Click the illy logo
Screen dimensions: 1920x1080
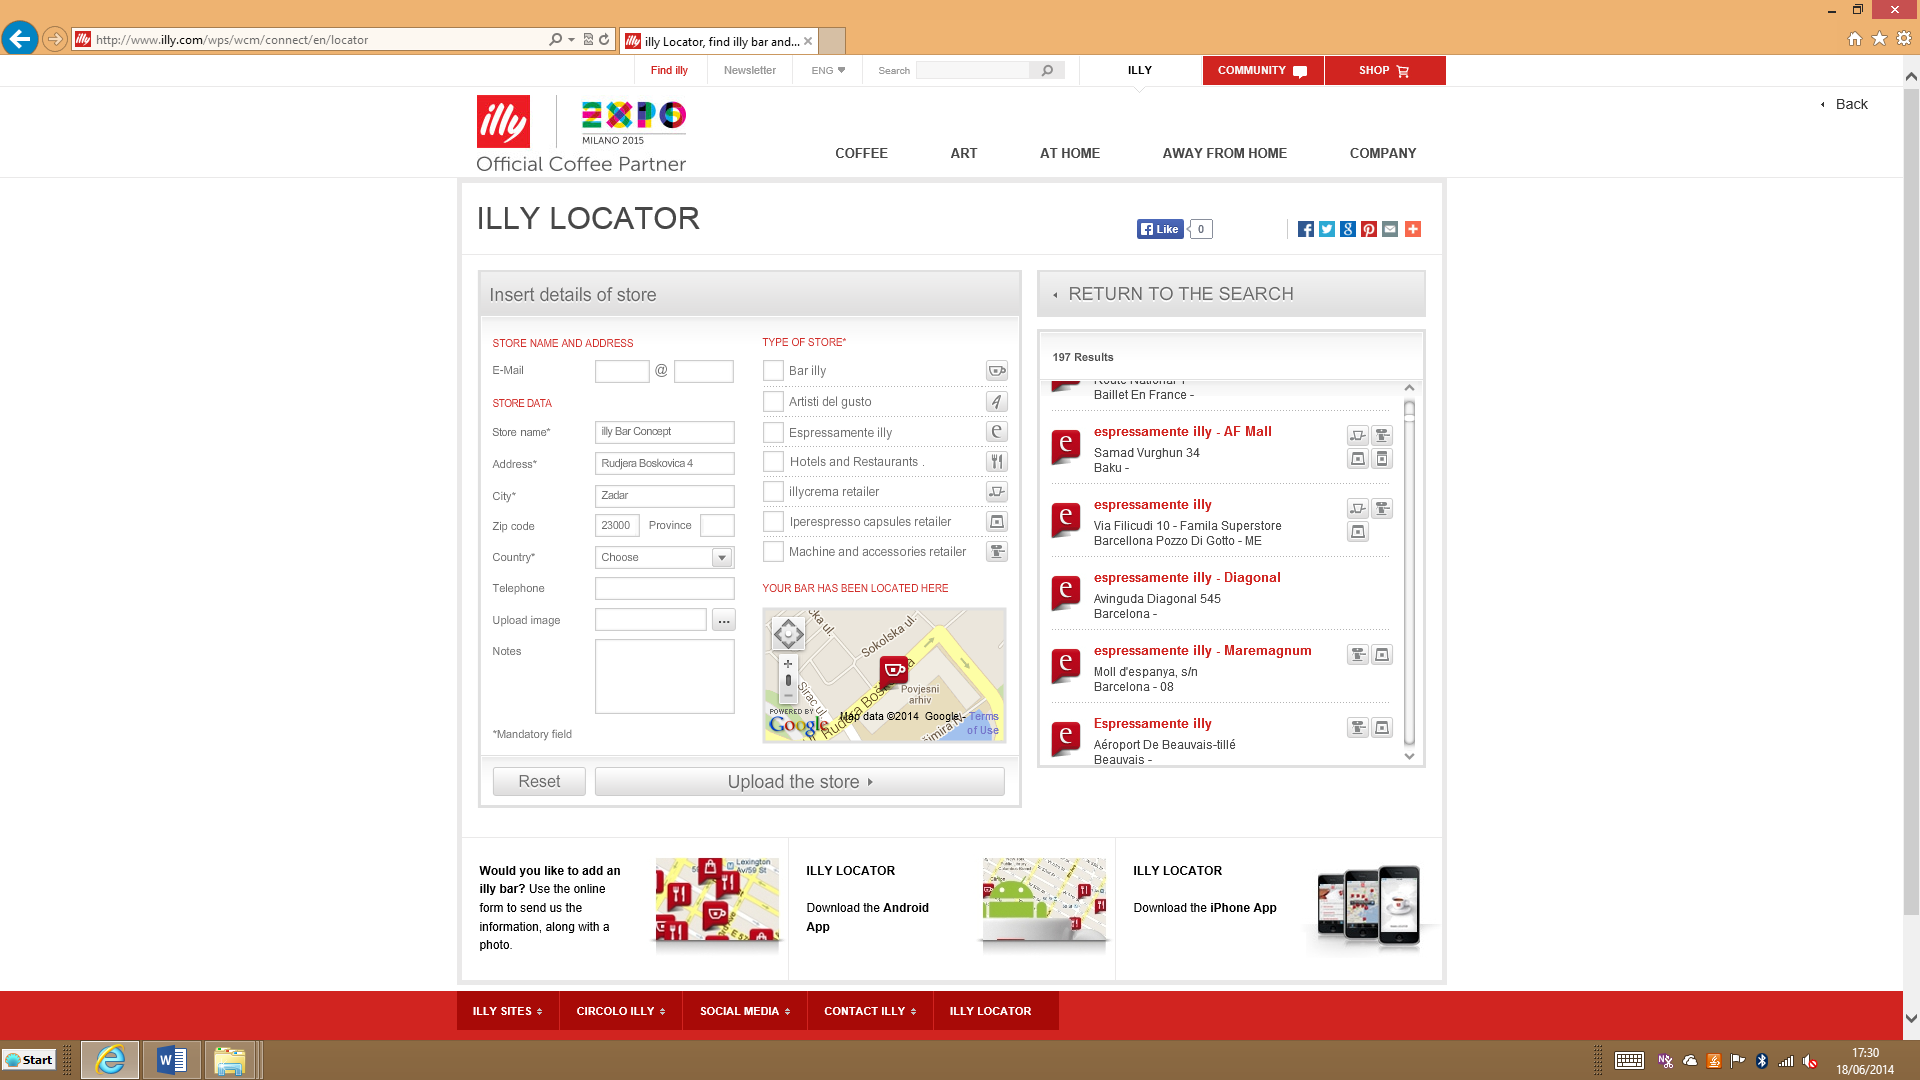(503, 122)
